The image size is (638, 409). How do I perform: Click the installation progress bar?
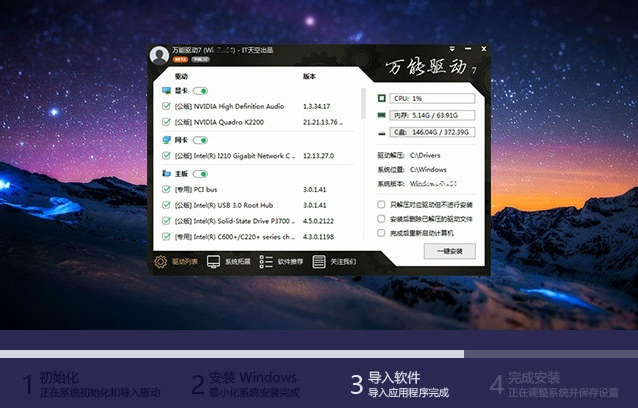pos(319,354)
